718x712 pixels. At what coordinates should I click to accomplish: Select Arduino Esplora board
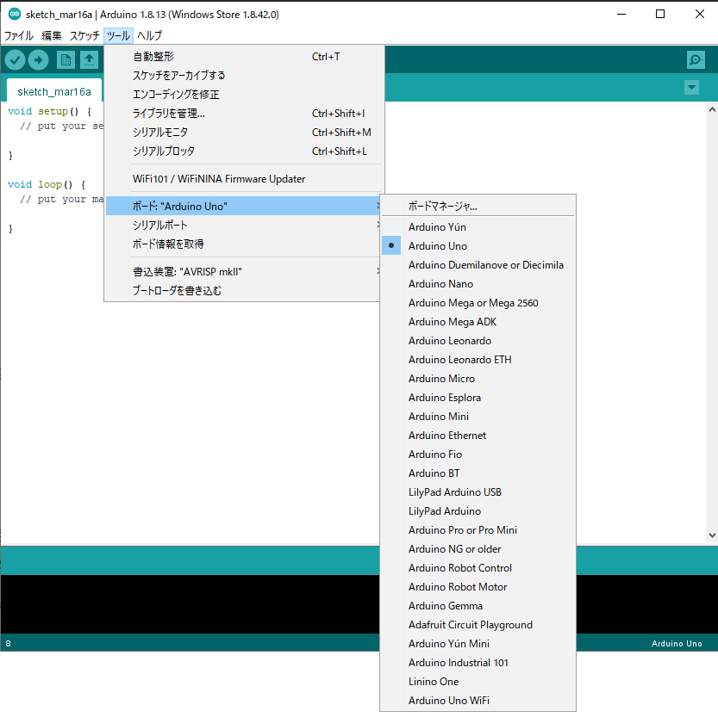478,397
